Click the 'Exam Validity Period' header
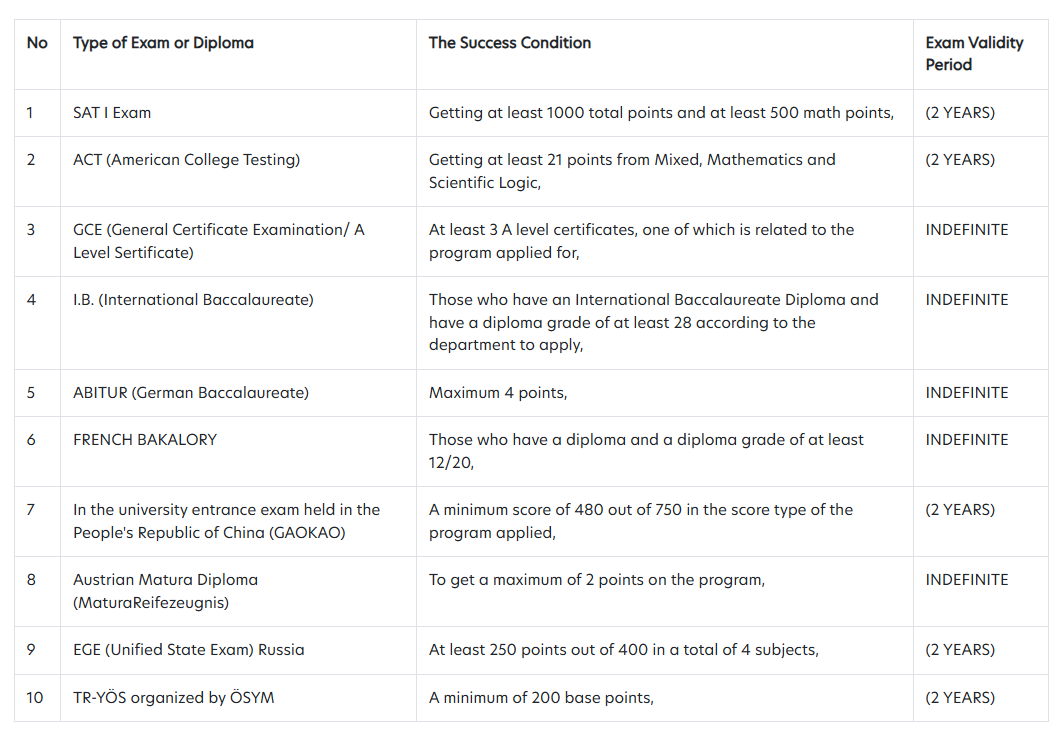 (x=974, y=54)
